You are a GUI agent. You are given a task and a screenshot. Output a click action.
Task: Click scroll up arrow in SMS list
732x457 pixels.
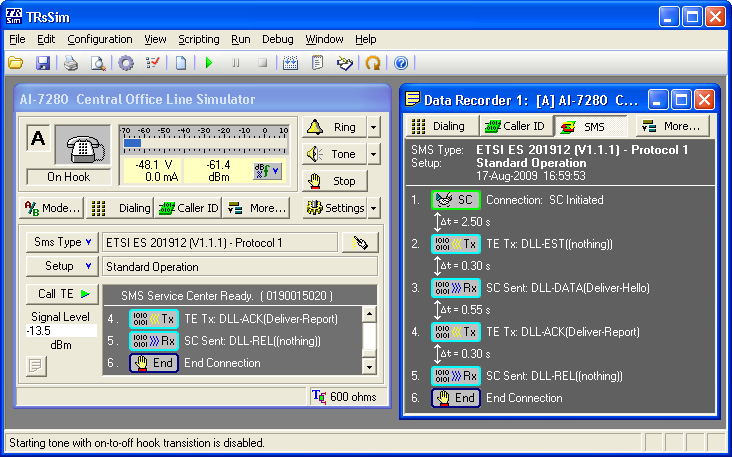(369, 314)
